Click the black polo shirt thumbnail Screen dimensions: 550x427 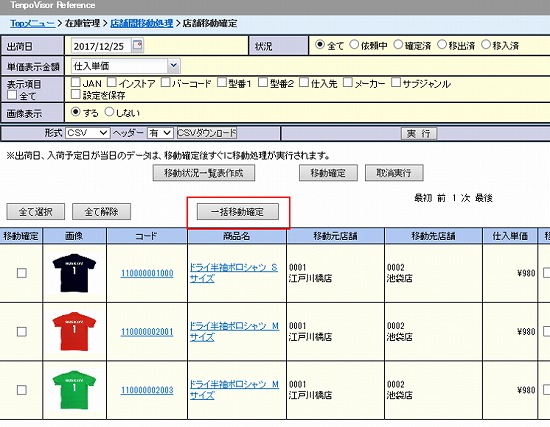tap(74, 273)
